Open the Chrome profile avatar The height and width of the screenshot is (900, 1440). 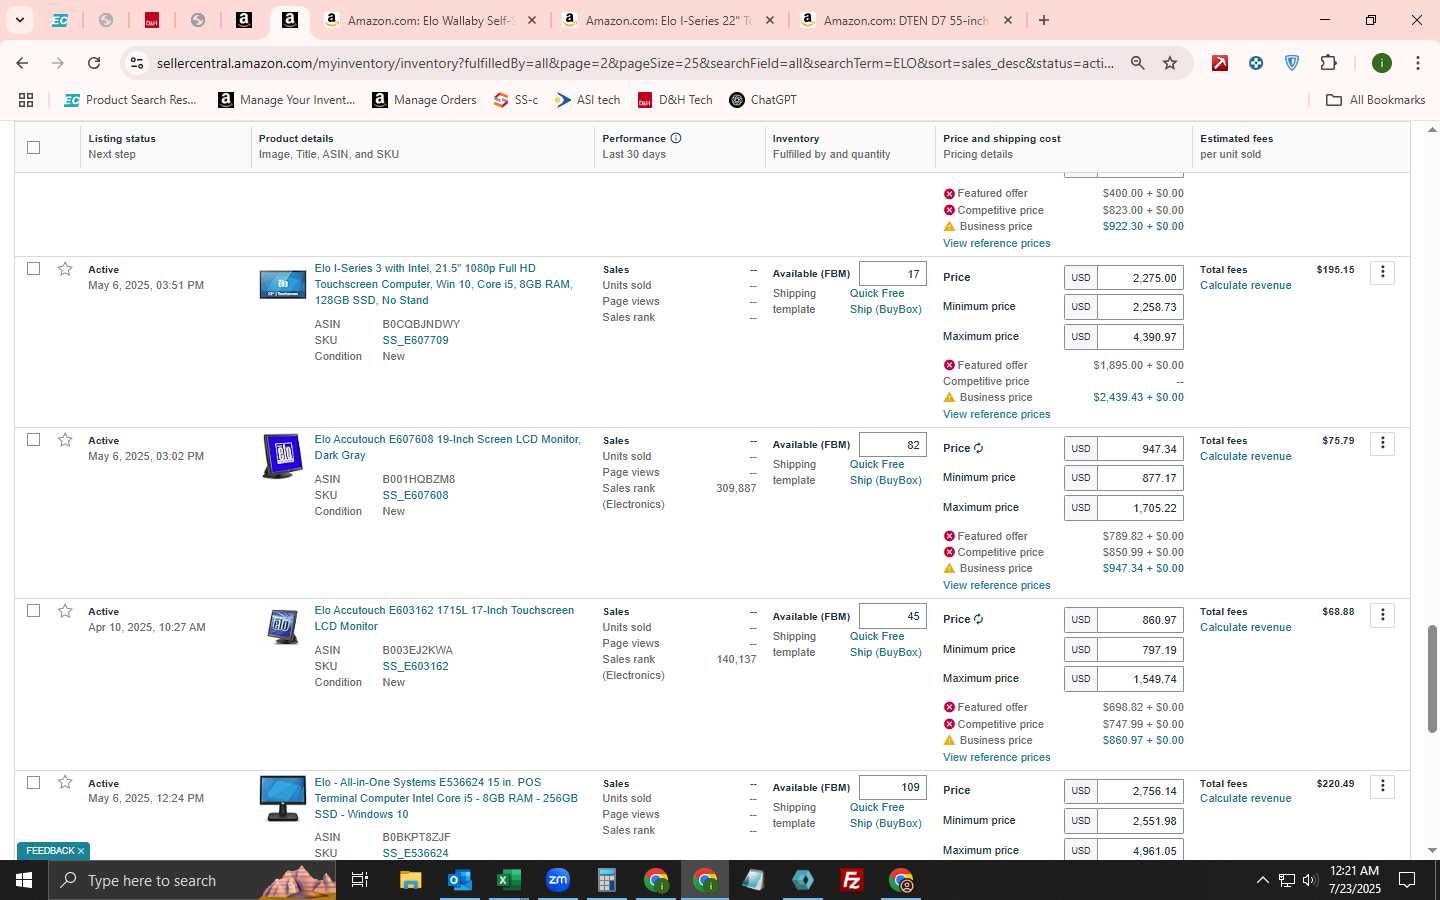click(x=1382, y=63)
